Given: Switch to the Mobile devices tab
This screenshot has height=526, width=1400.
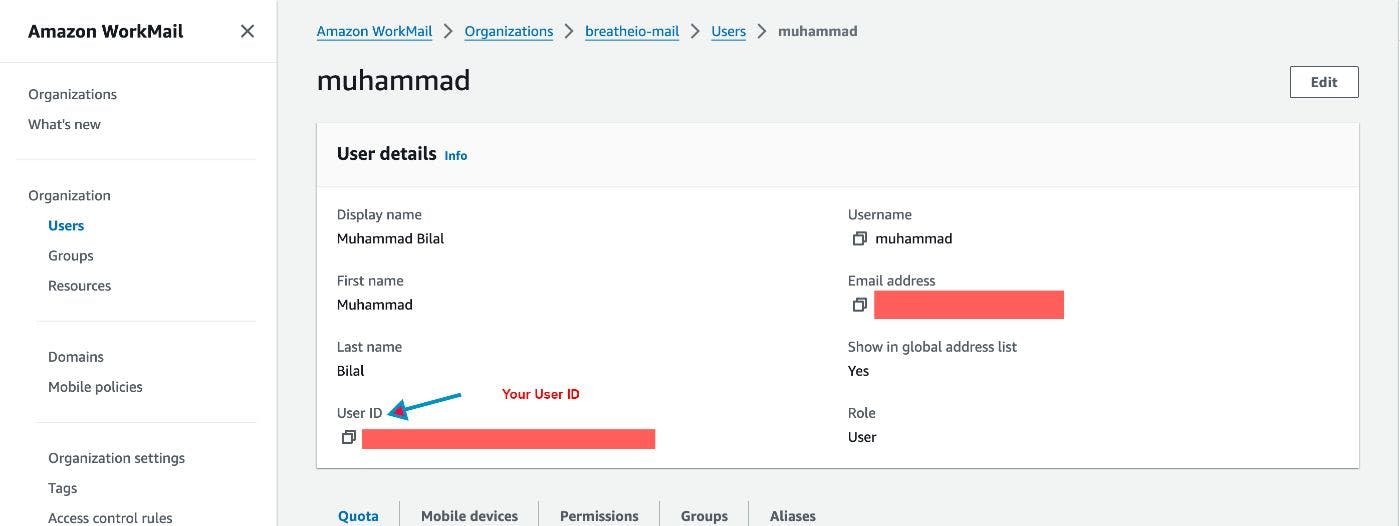Looking at the screenshot, I should [x=469, y=516].
